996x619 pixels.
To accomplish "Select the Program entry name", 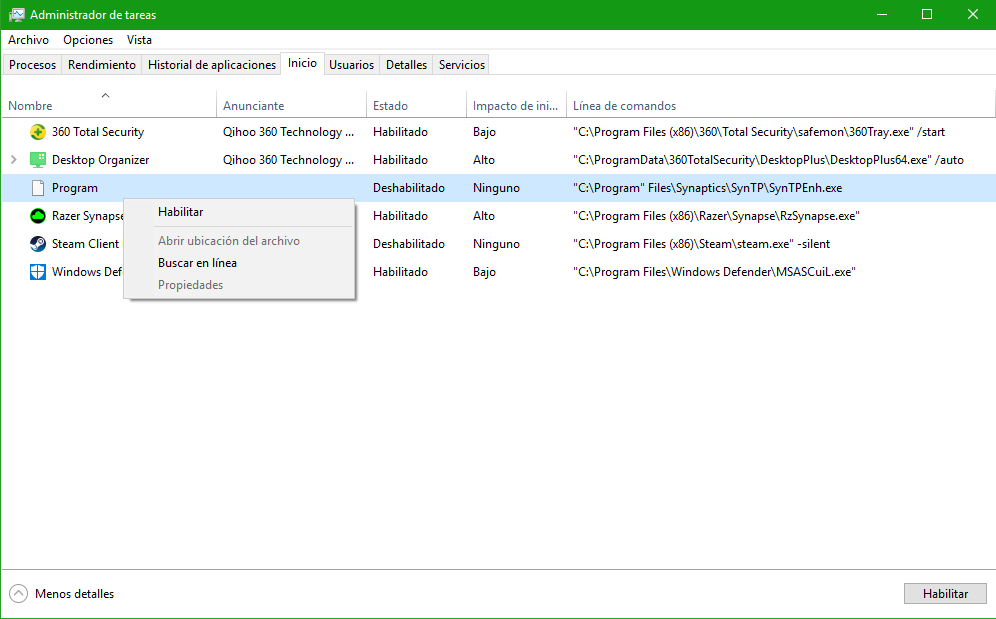I will [x=75, y=188].
